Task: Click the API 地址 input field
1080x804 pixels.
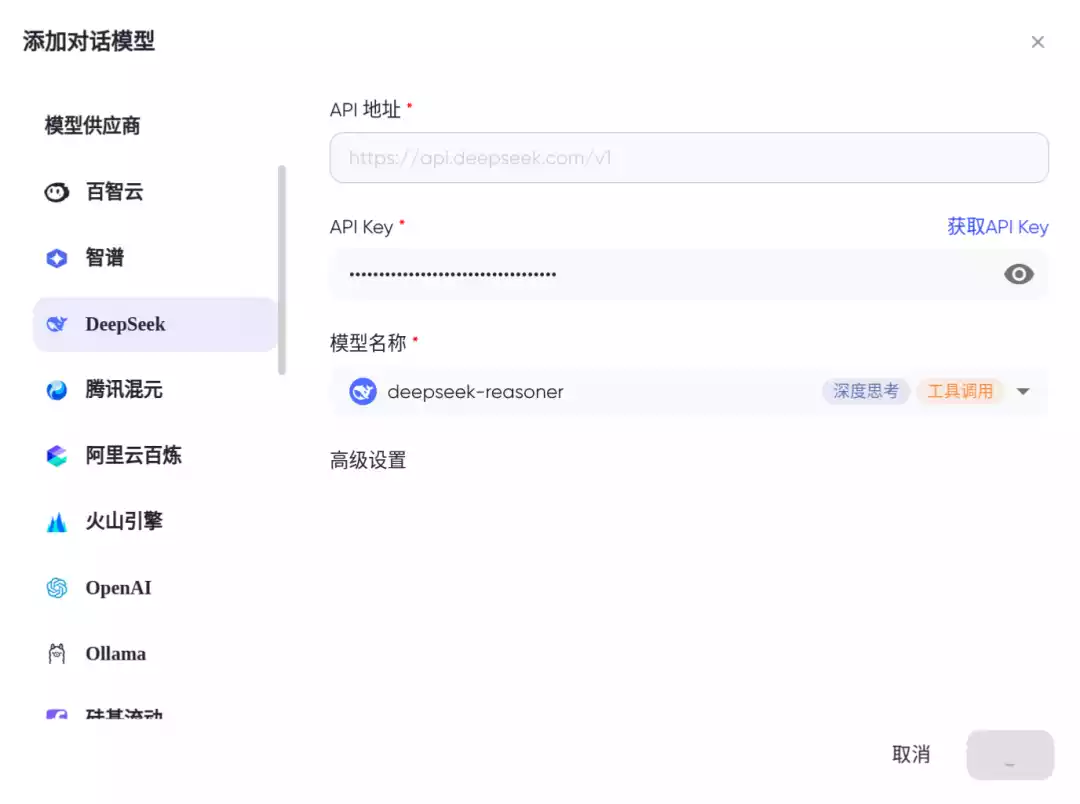Action: (x=690, y=157)
